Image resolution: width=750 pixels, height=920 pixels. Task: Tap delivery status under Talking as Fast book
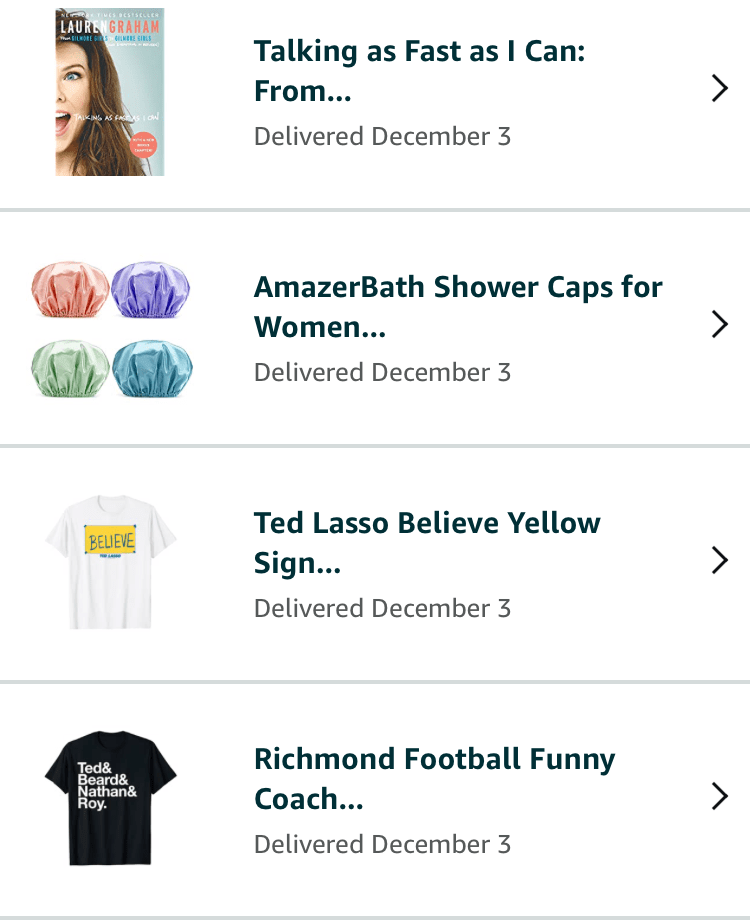(x=382, y=136)
